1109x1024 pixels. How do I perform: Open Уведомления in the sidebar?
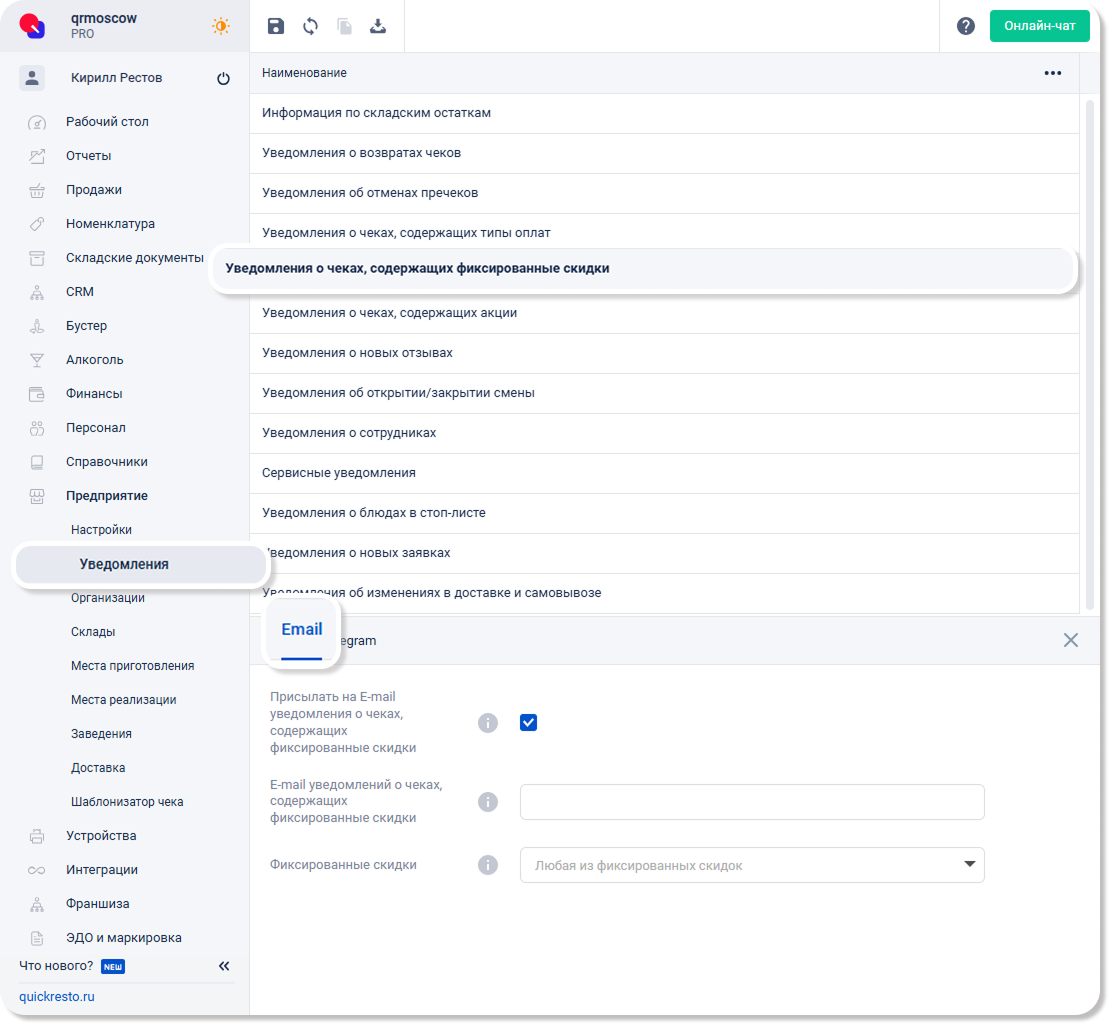pyautogui.click(x=124, y=564)
